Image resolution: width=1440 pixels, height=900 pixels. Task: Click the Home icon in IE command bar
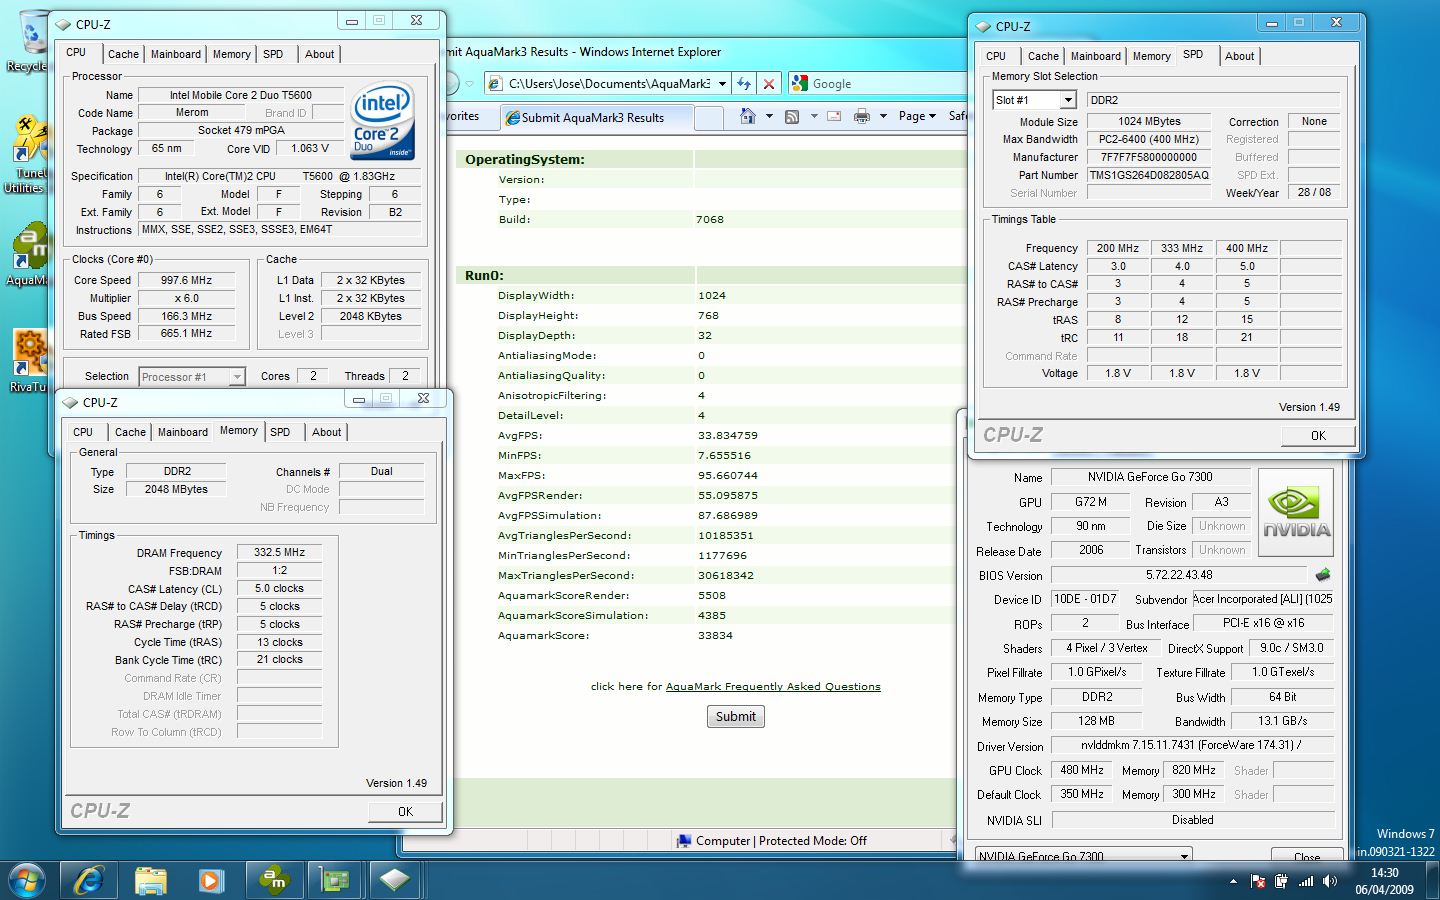point(748,117)
